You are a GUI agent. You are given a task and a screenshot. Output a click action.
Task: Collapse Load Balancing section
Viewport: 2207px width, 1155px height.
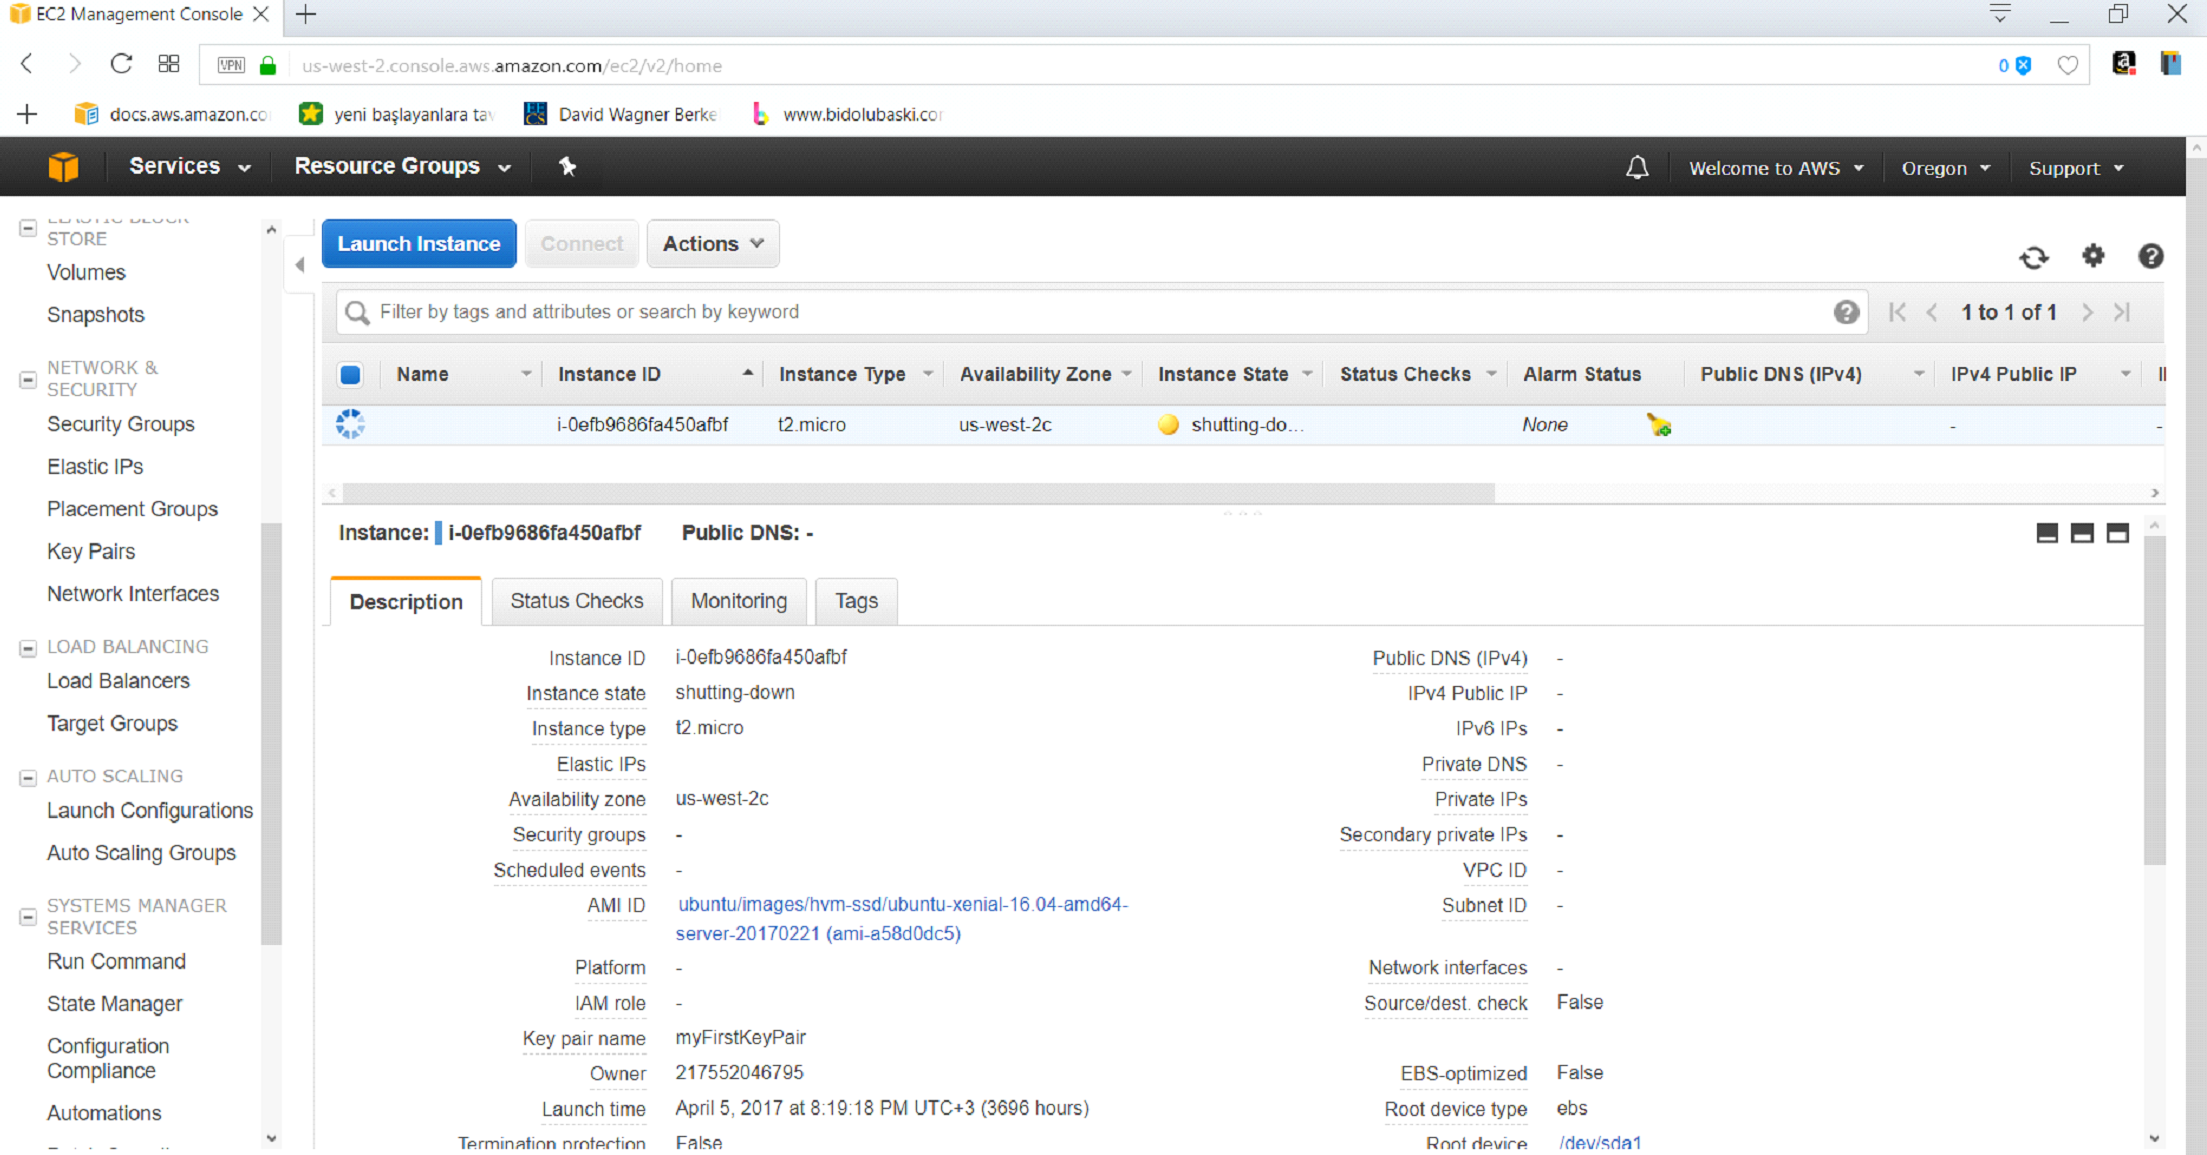(28, 648)
